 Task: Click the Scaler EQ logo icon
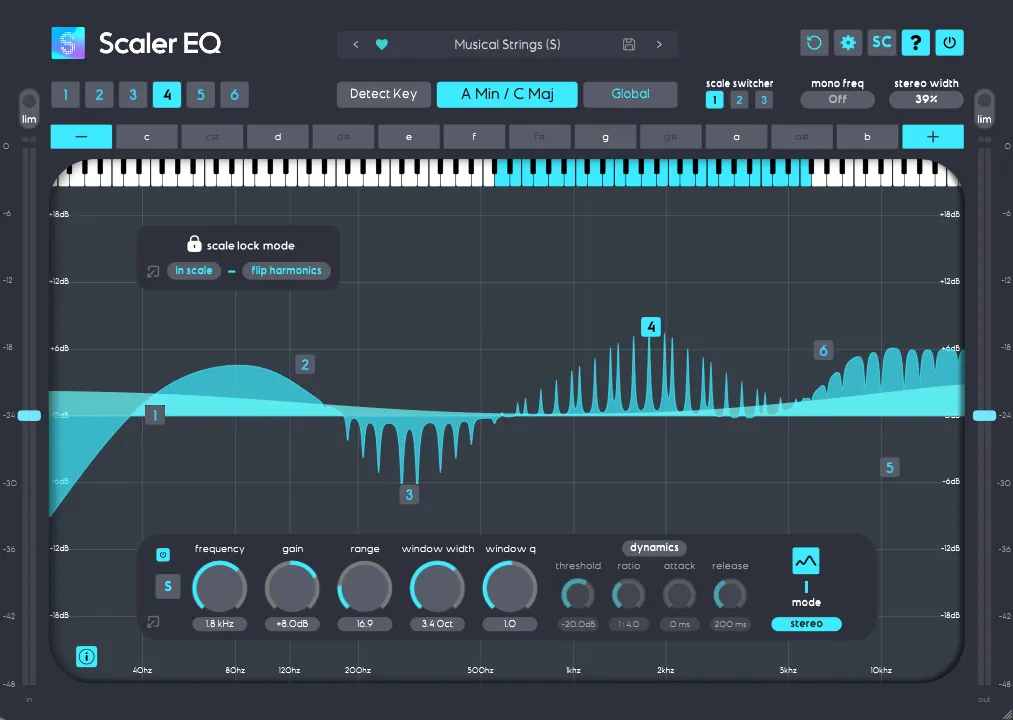pyautogui.click(x=68, y=43)
